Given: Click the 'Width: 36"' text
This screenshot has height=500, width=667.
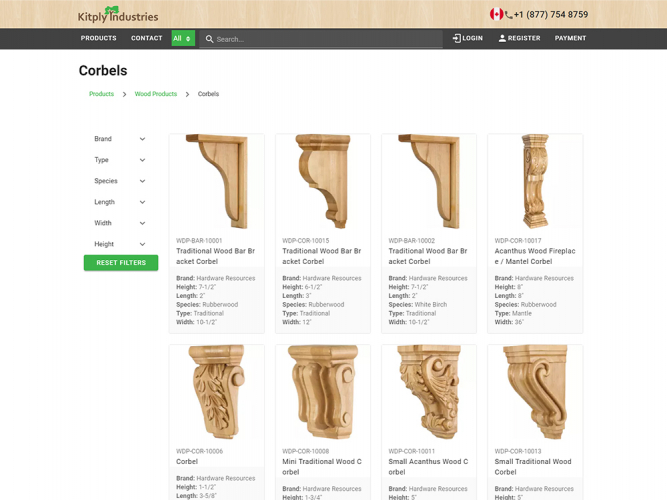Looking at the screenshot, I should point(509,323).
